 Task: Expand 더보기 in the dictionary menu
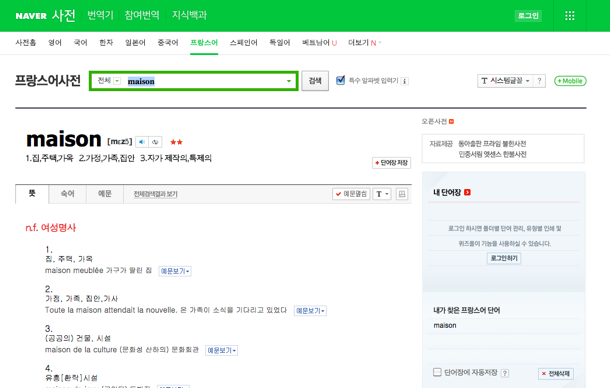(364, 42)
